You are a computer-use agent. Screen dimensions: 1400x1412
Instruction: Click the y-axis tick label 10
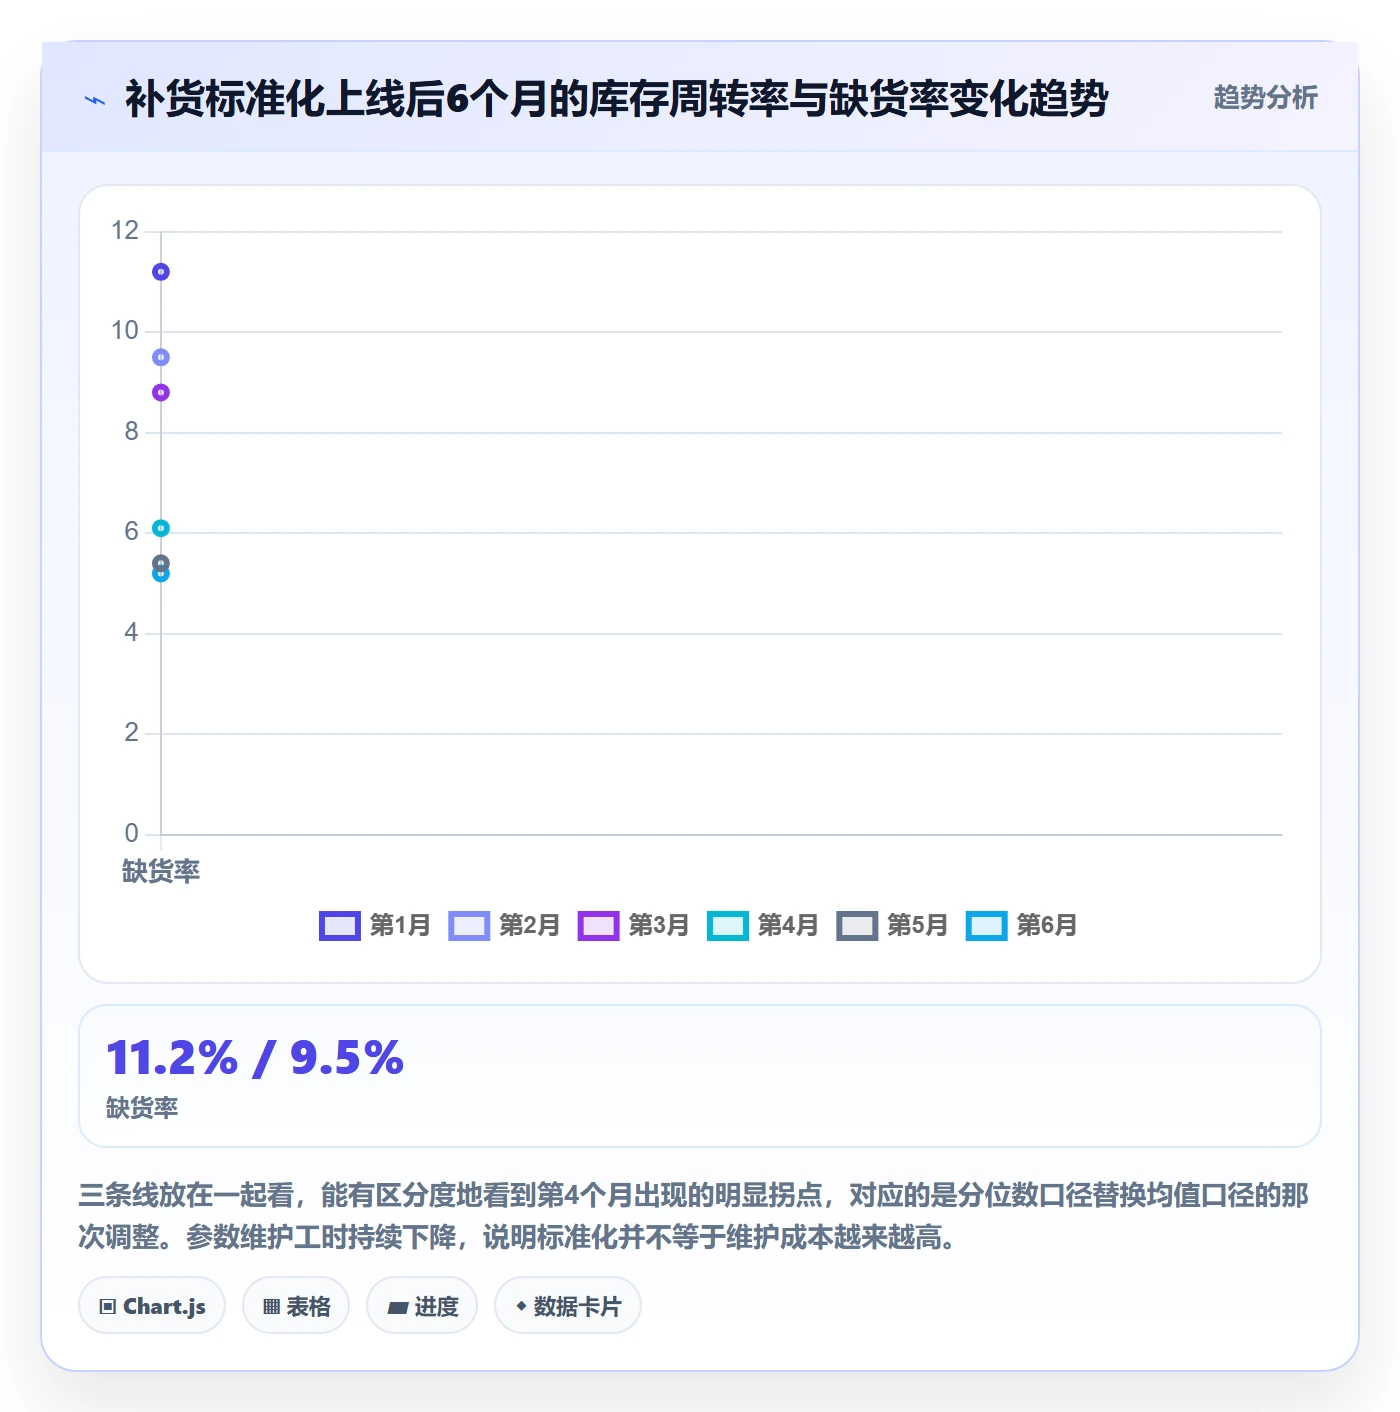pos(125,331)
